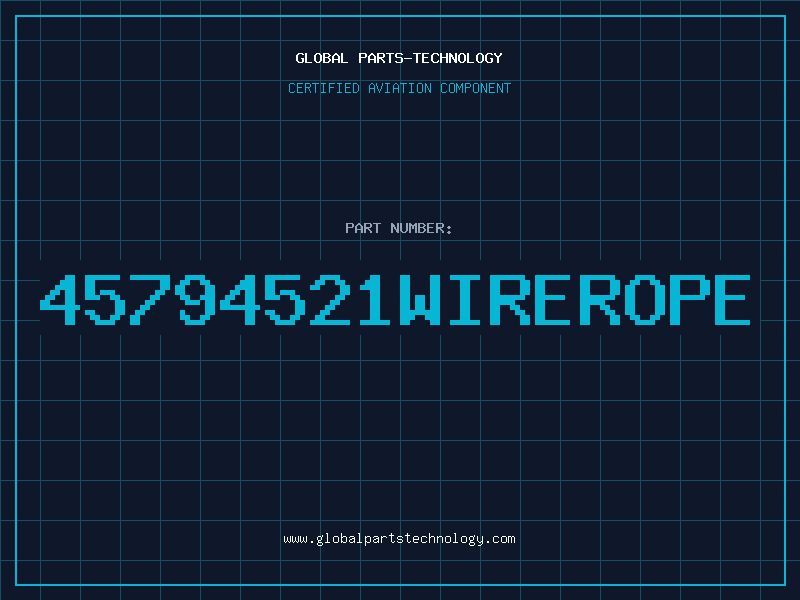The height and width of the screenshot is (600, 800).
Task: Open the www.globalpartstechnology.com link
Action: coord(399,539)
